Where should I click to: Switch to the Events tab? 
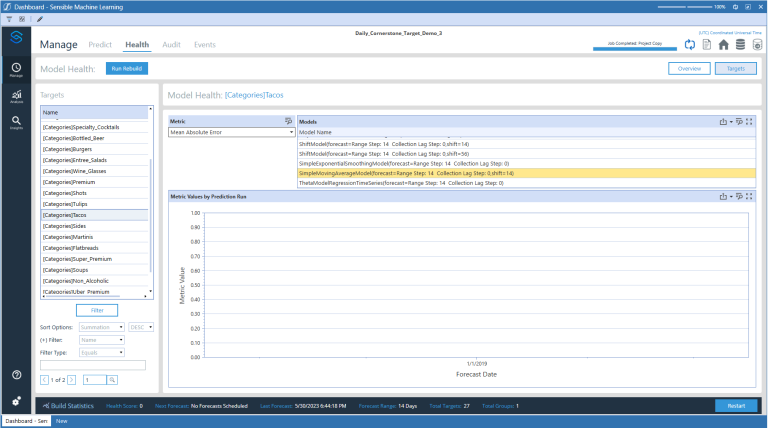205,45
